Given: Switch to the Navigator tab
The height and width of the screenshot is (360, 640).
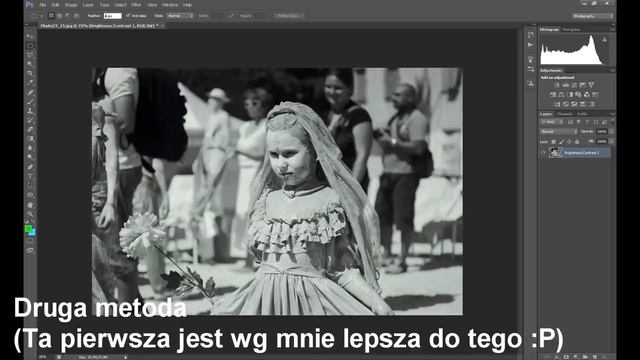Looking at the screenshot, I should click(x=571, y=29).
